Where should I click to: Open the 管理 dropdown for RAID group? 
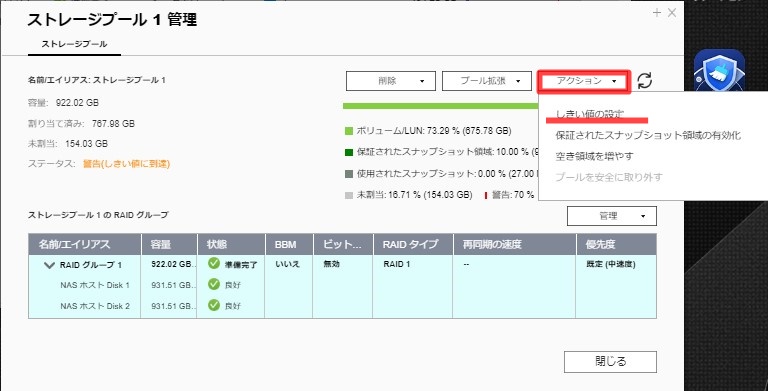point(612,216)
